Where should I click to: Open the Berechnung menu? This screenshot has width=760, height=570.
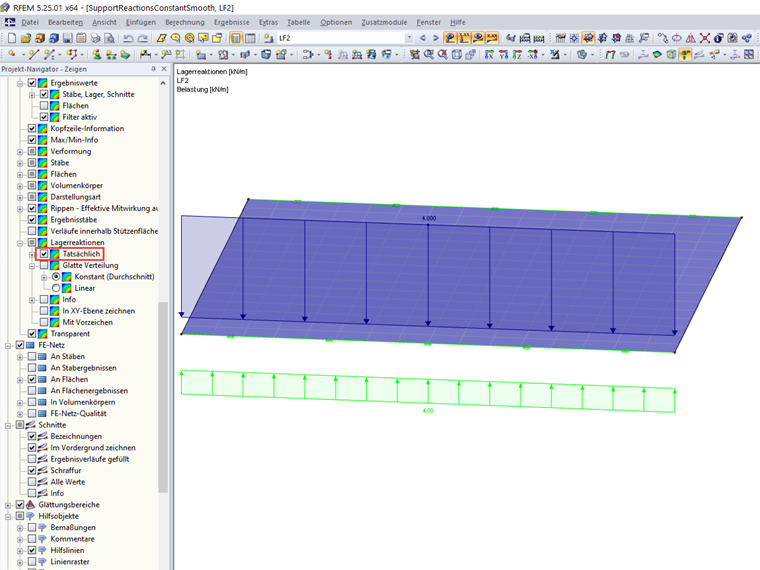[185, 22]
